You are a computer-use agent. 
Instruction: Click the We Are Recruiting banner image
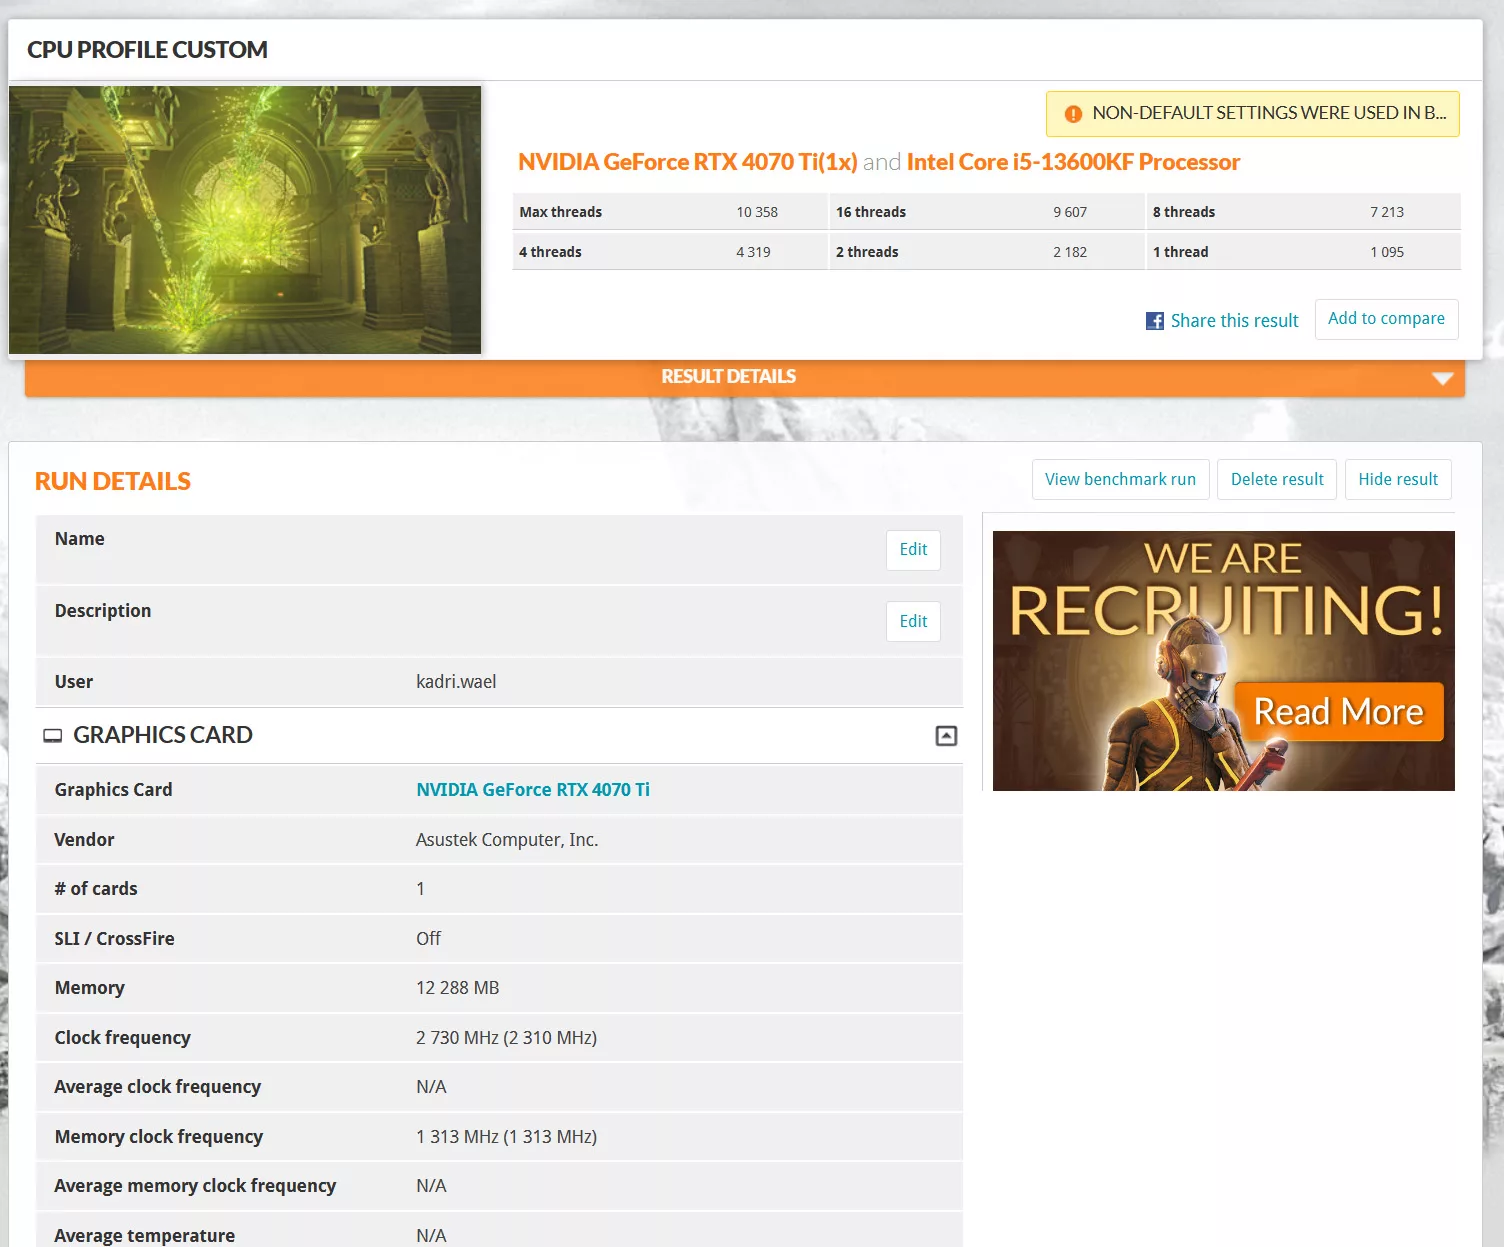pos(1223,661)
